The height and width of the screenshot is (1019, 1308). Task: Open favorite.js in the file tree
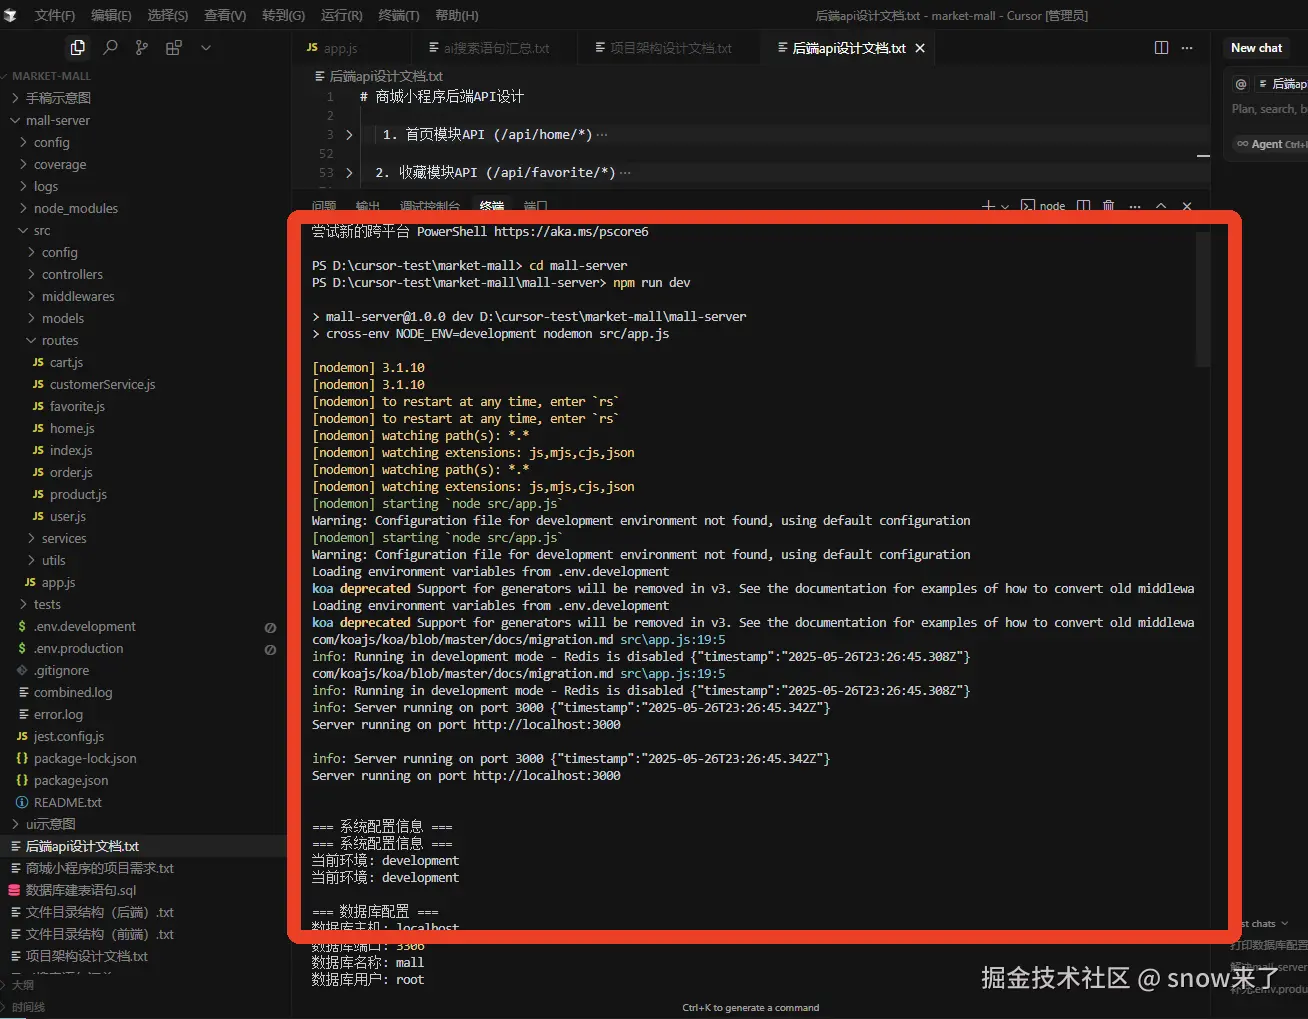click(x=77, y=407)
